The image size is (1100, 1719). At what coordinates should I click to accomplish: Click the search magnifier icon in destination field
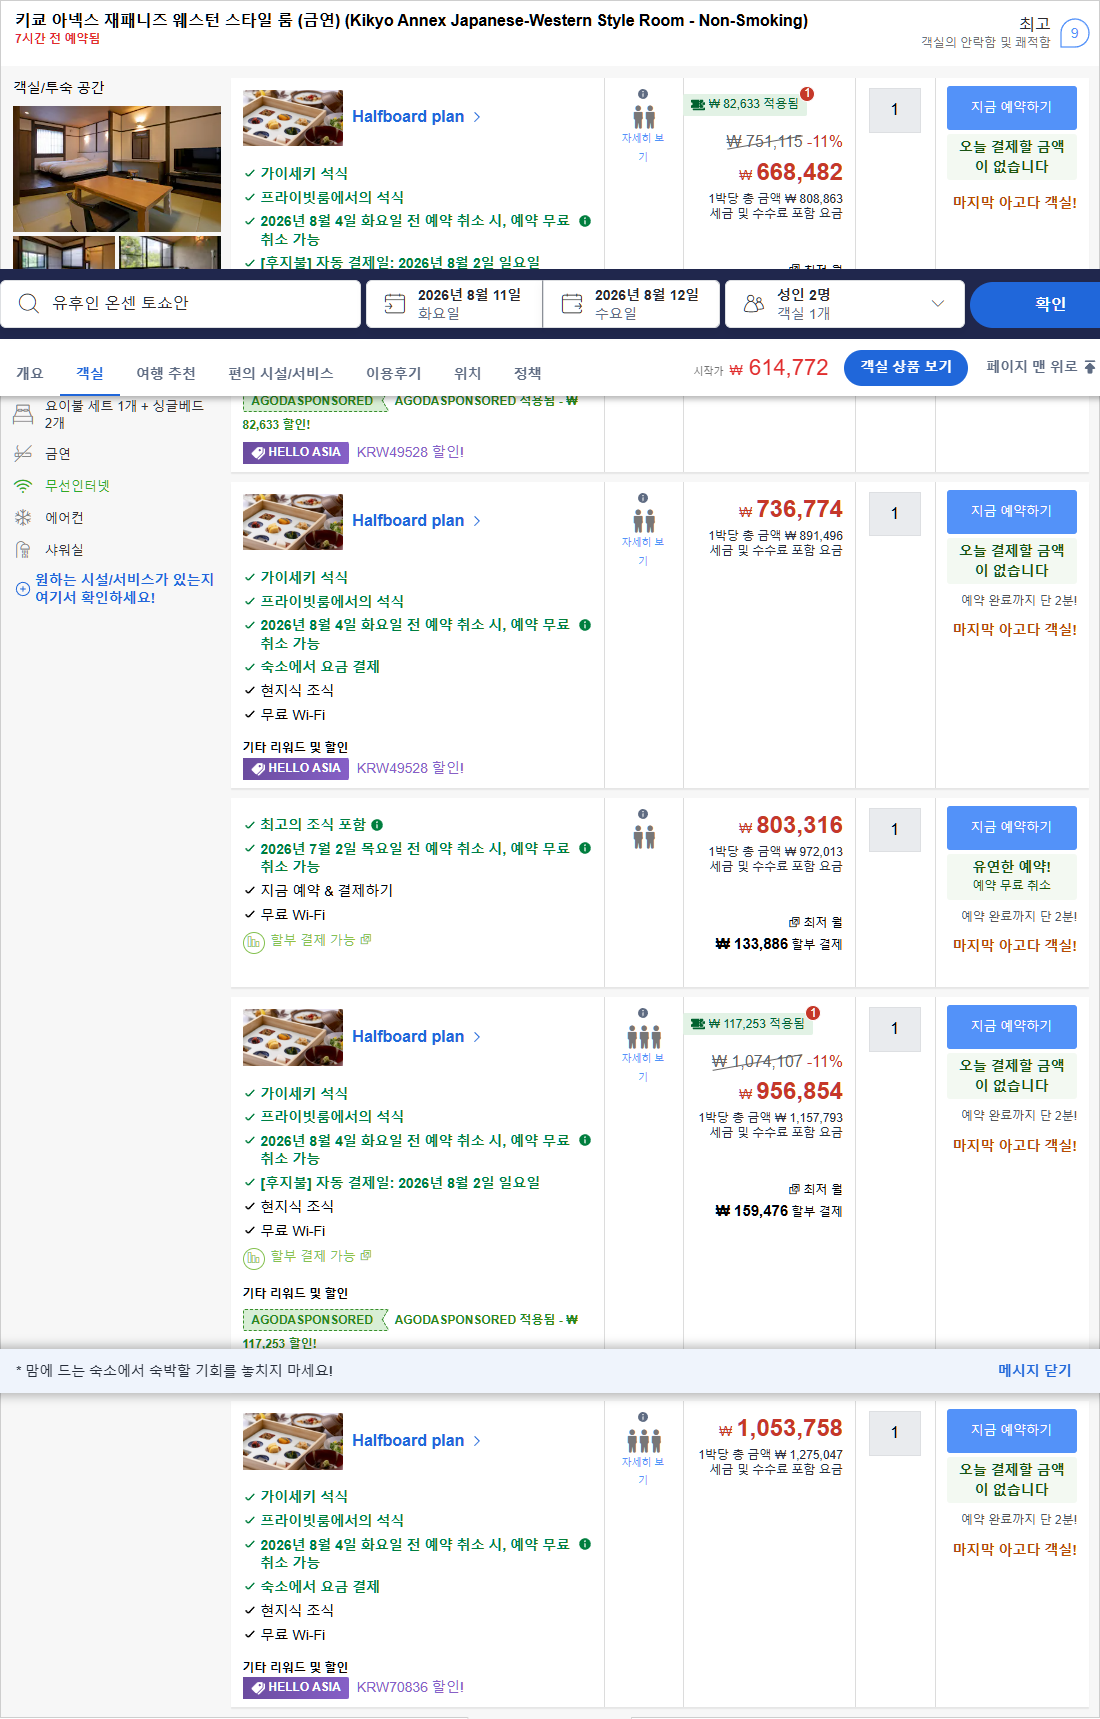[29, 303]
